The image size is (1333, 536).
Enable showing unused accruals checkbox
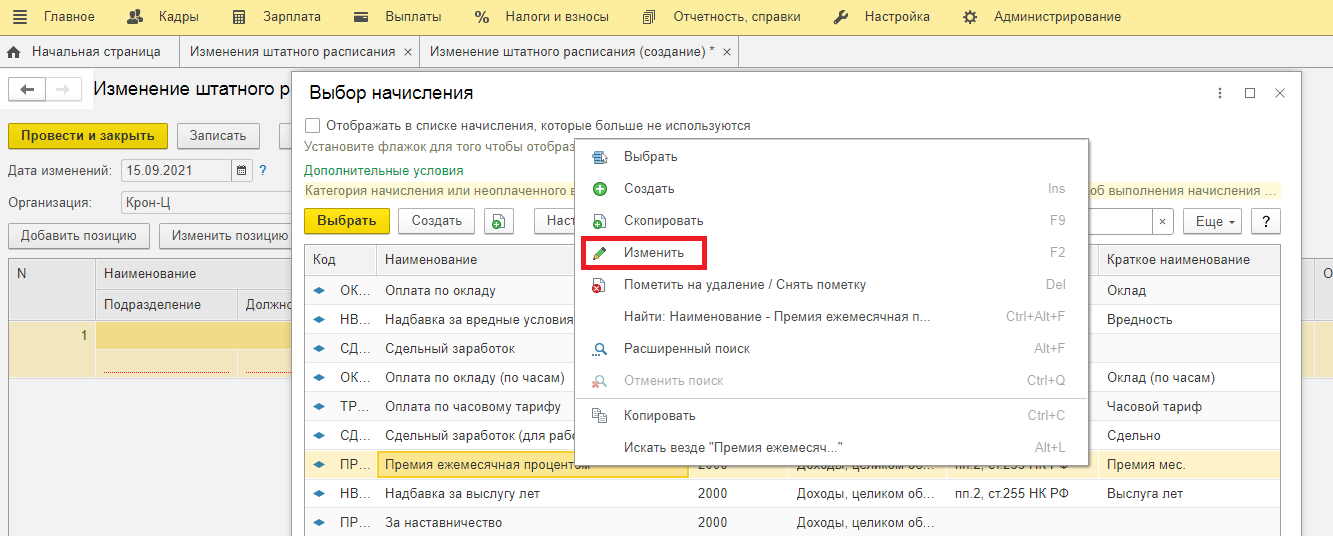313,126
